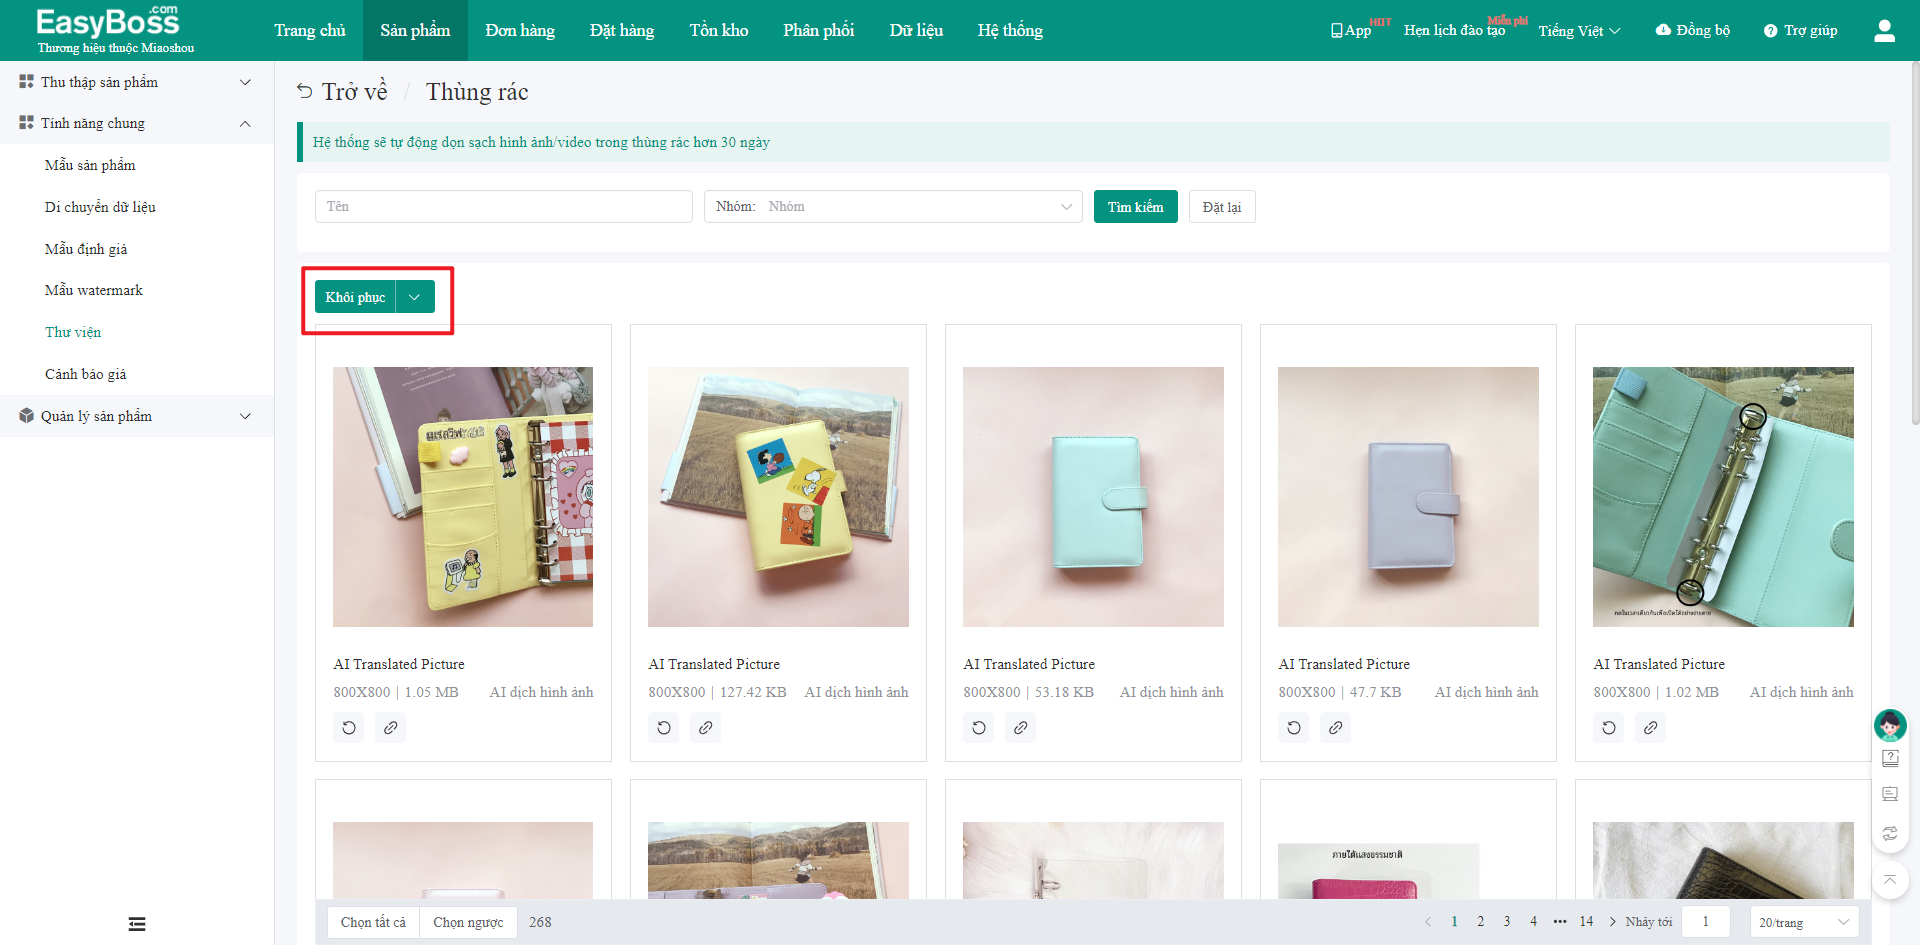
Task: Click the Đặt lại reset button
Action: (x=1222, y=207)
